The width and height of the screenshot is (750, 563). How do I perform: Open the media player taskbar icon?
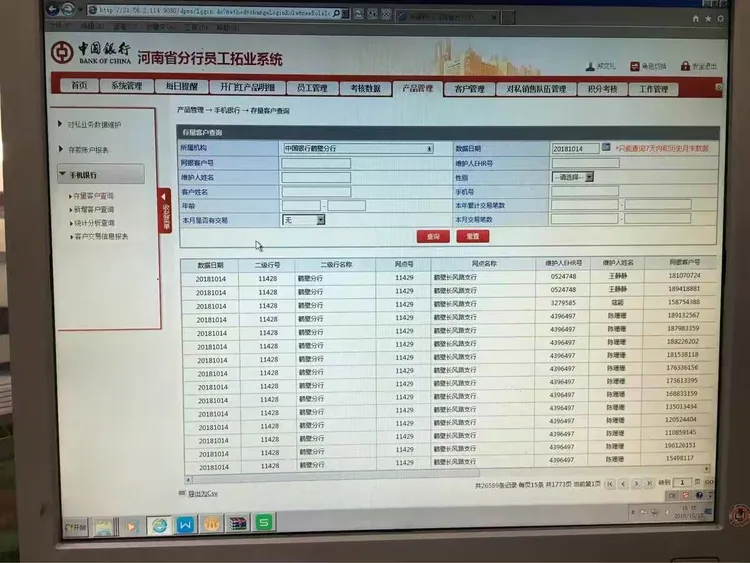pos(130,526)
